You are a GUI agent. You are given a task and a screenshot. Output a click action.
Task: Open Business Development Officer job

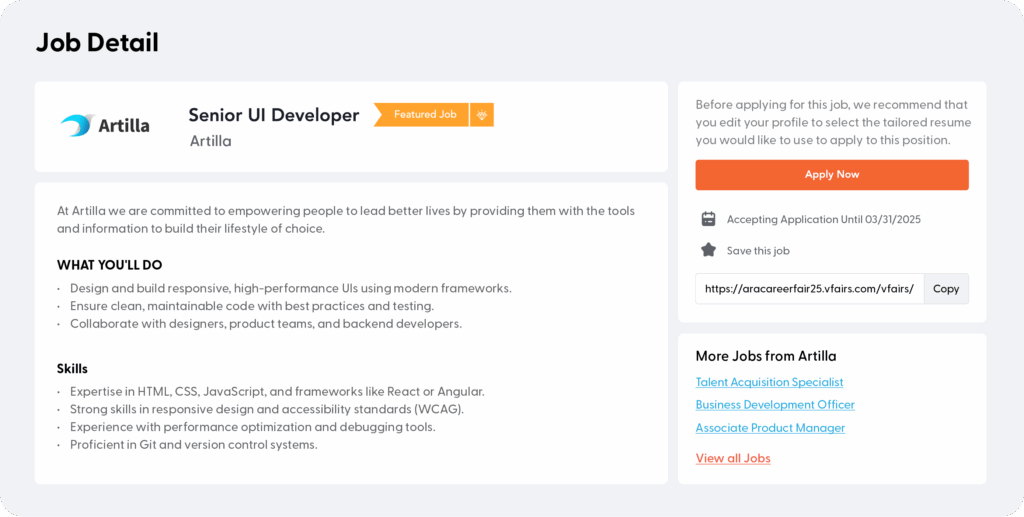(x=775, y=405)
